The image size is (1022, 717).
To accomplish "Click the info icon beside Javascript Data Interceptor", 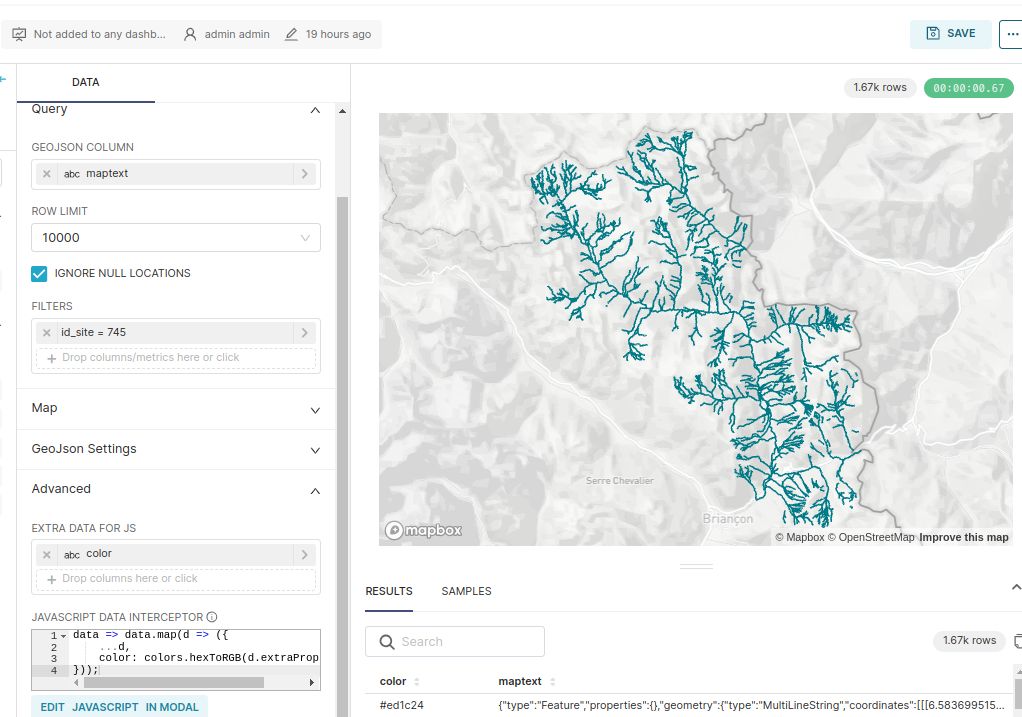I will [x=212, y=617].
